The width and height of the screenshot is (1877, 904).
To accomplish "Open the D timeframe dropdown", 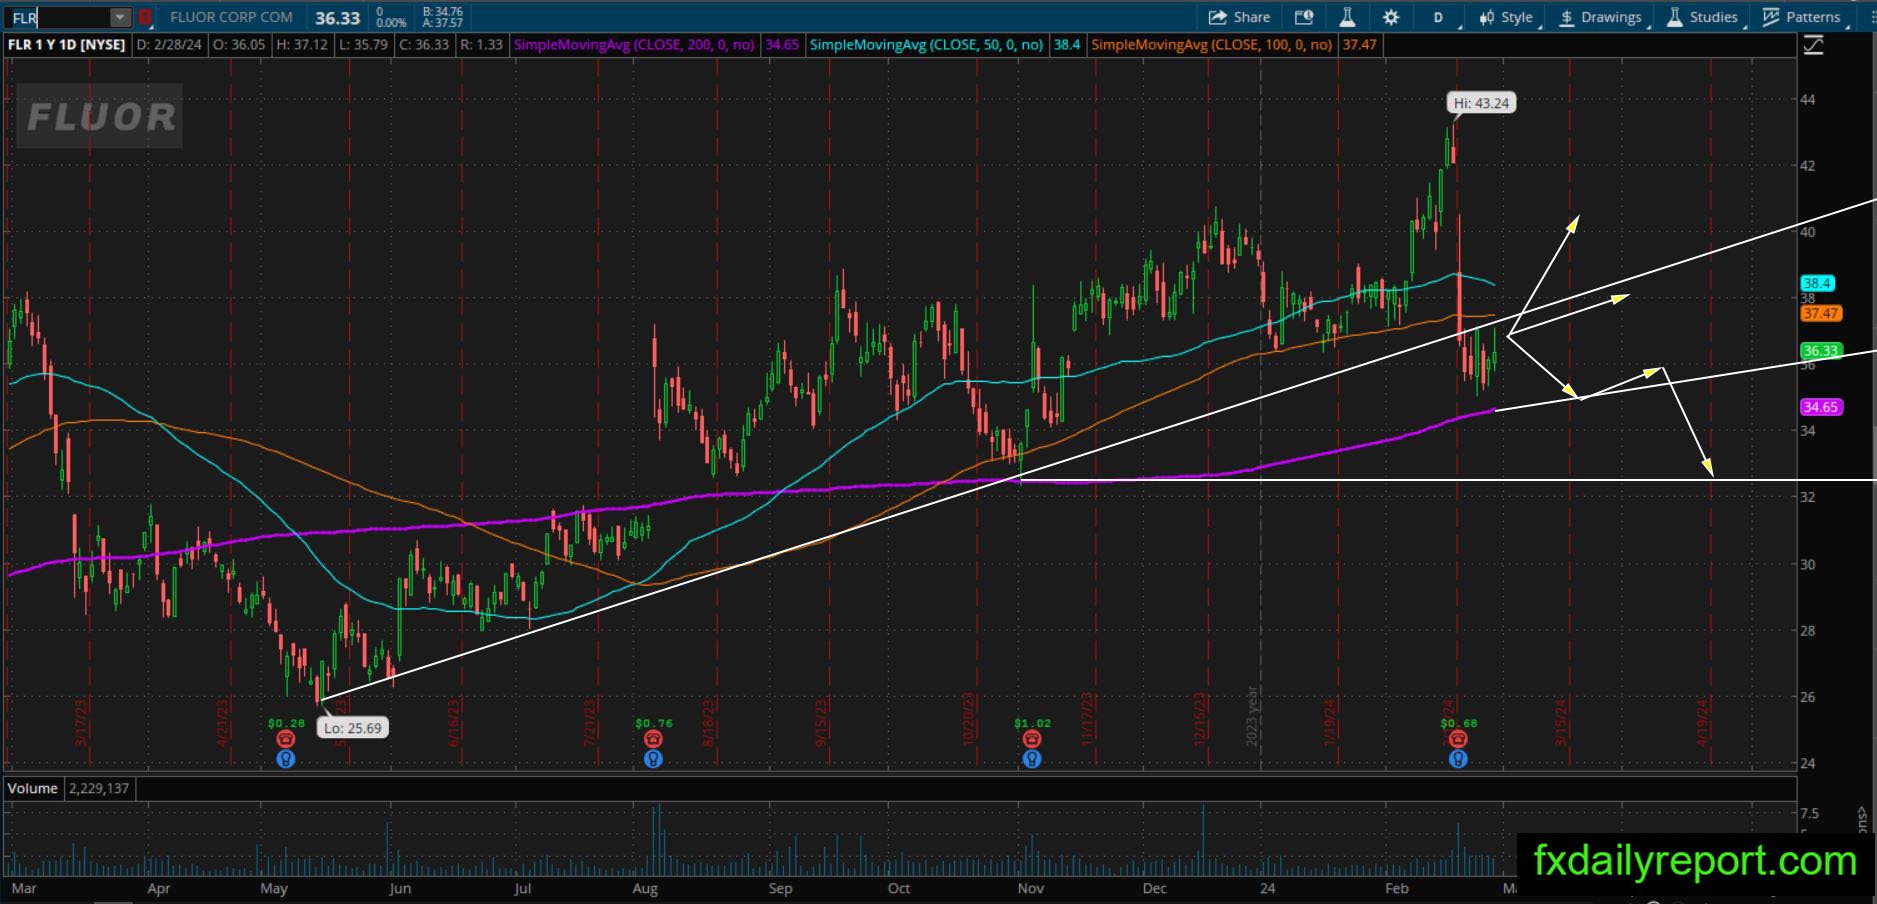I will [1441, 17].
